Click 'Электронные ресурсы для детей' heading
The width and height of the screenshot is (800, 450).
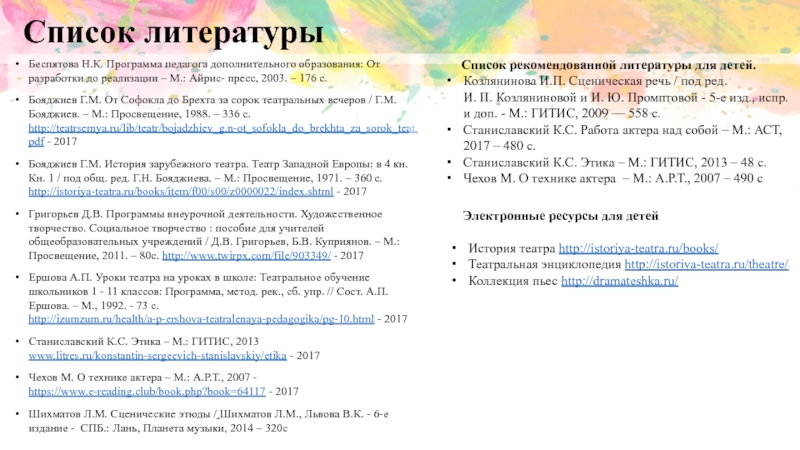pyautogui.click(x=561, y=216)
